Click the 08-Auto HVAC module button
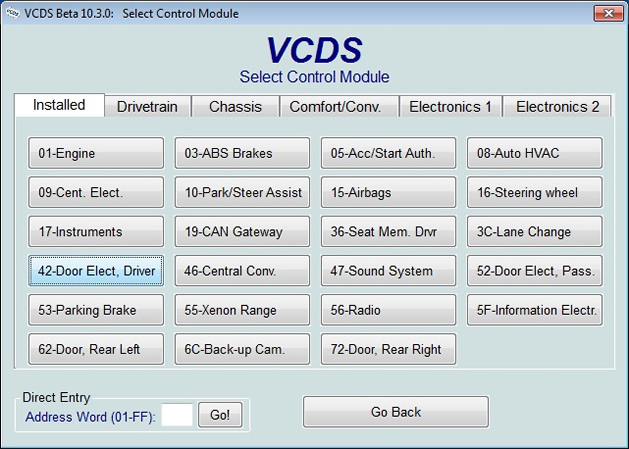 [x=534, y=154]
